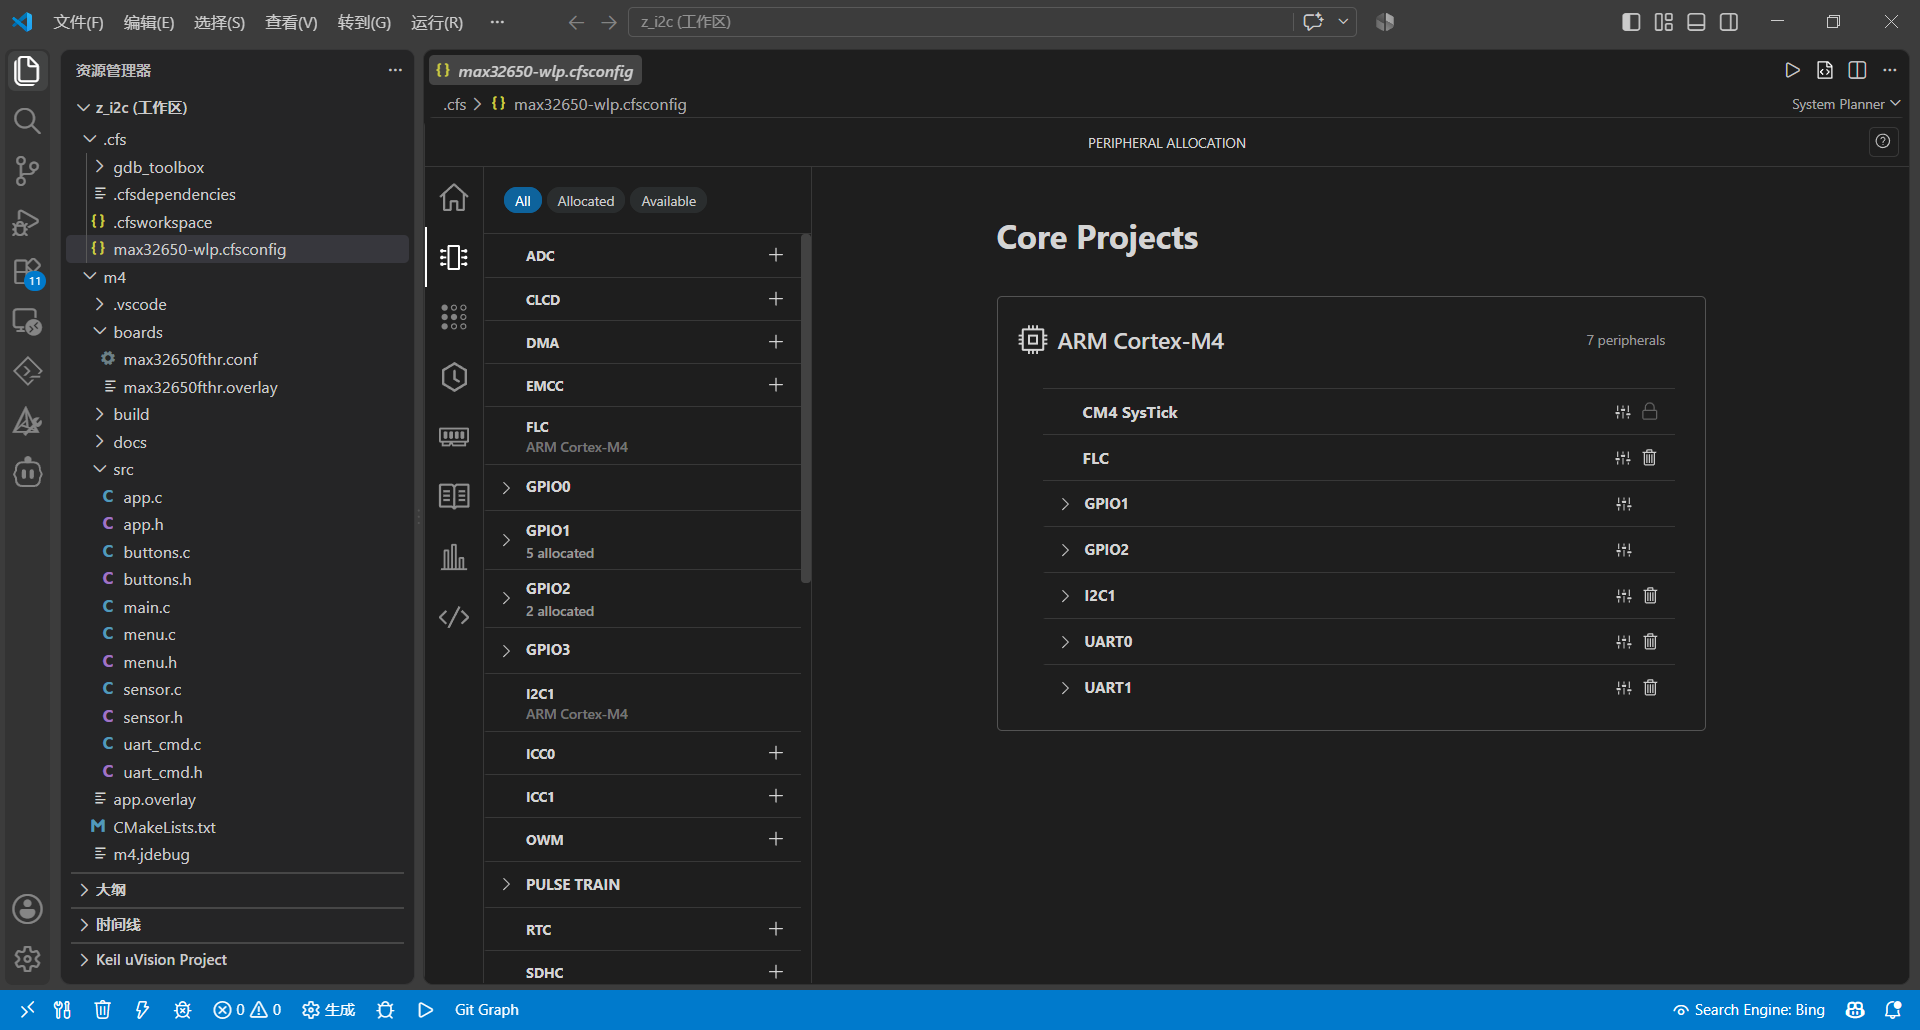Open the 编辑(E) menu

click(149, 22)
